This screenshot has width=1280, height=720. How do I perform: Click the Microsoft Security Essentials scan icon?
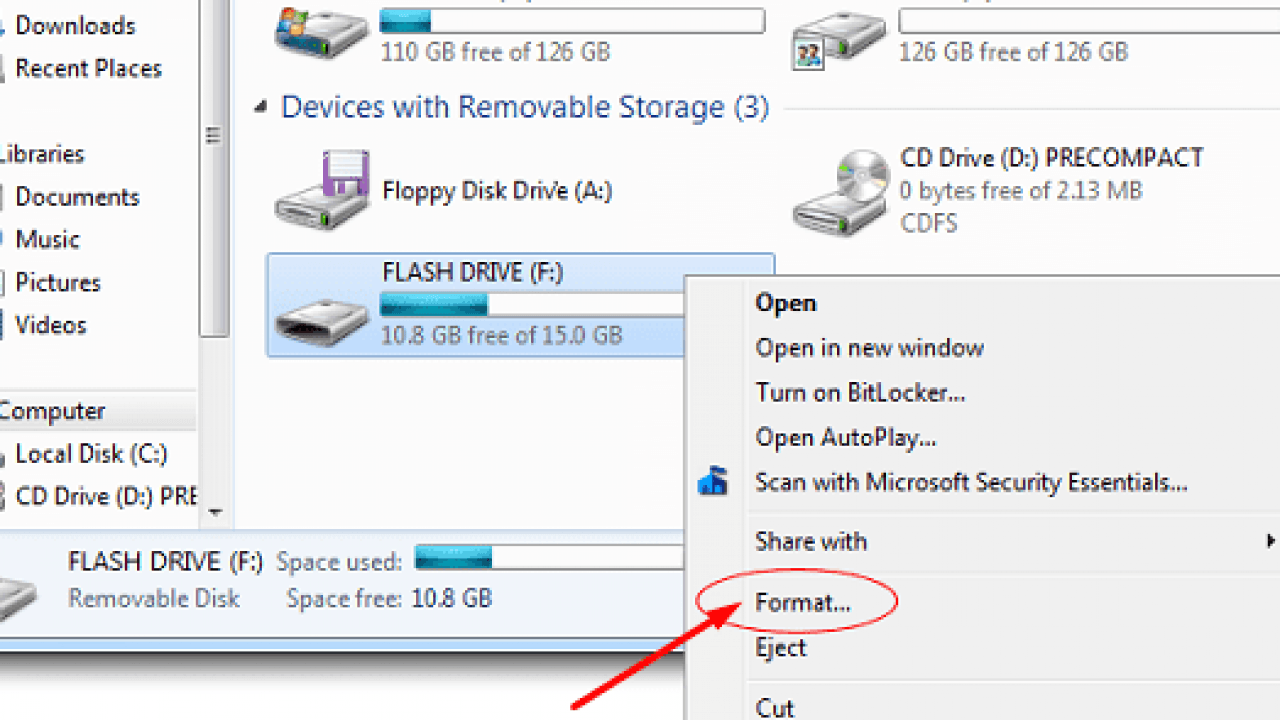click(x=713, y=482)
